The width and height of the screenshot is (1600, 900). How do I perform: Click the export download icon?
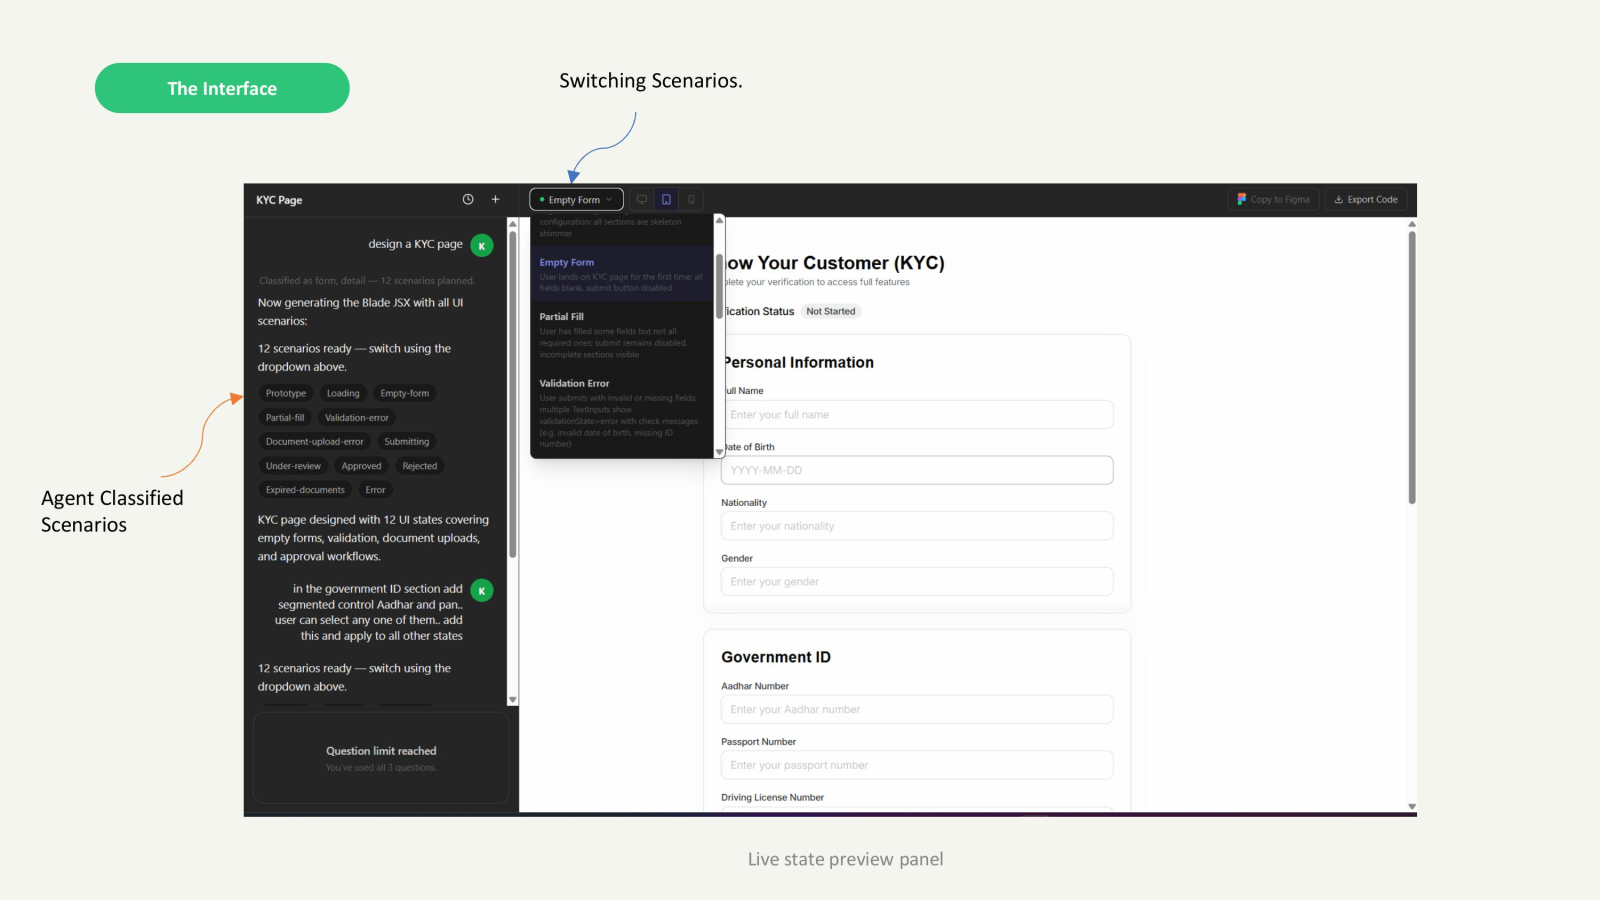1339,199
